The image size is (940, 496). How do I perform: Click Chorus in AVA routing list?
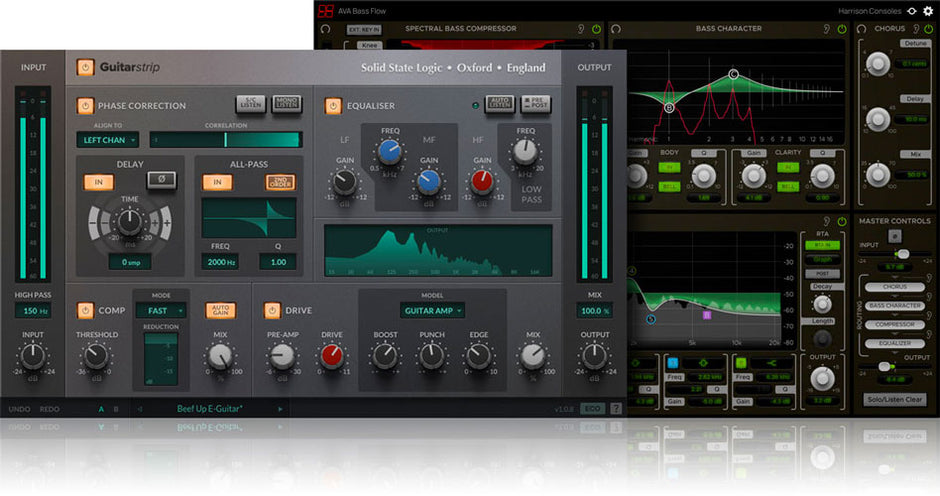[x=894, y=287]
